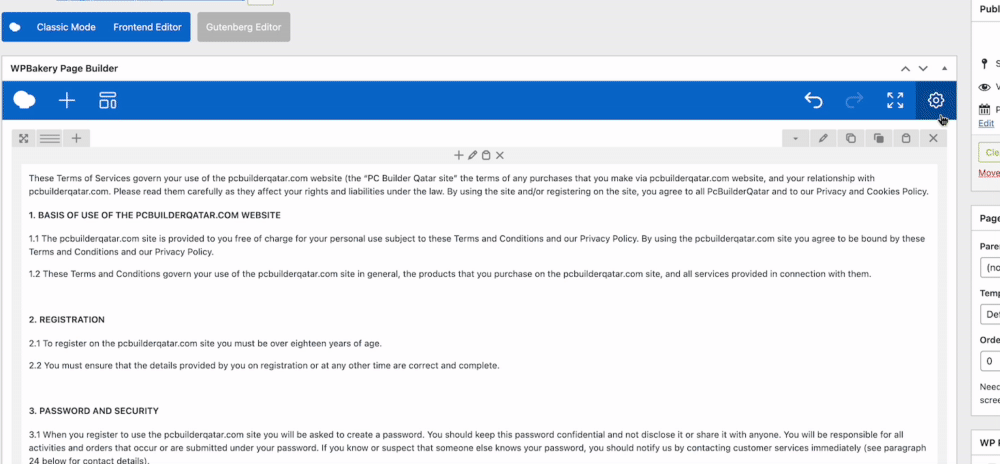Delete the row with the X icon
Screen dimensions: 1000x464
pos(933,138)
